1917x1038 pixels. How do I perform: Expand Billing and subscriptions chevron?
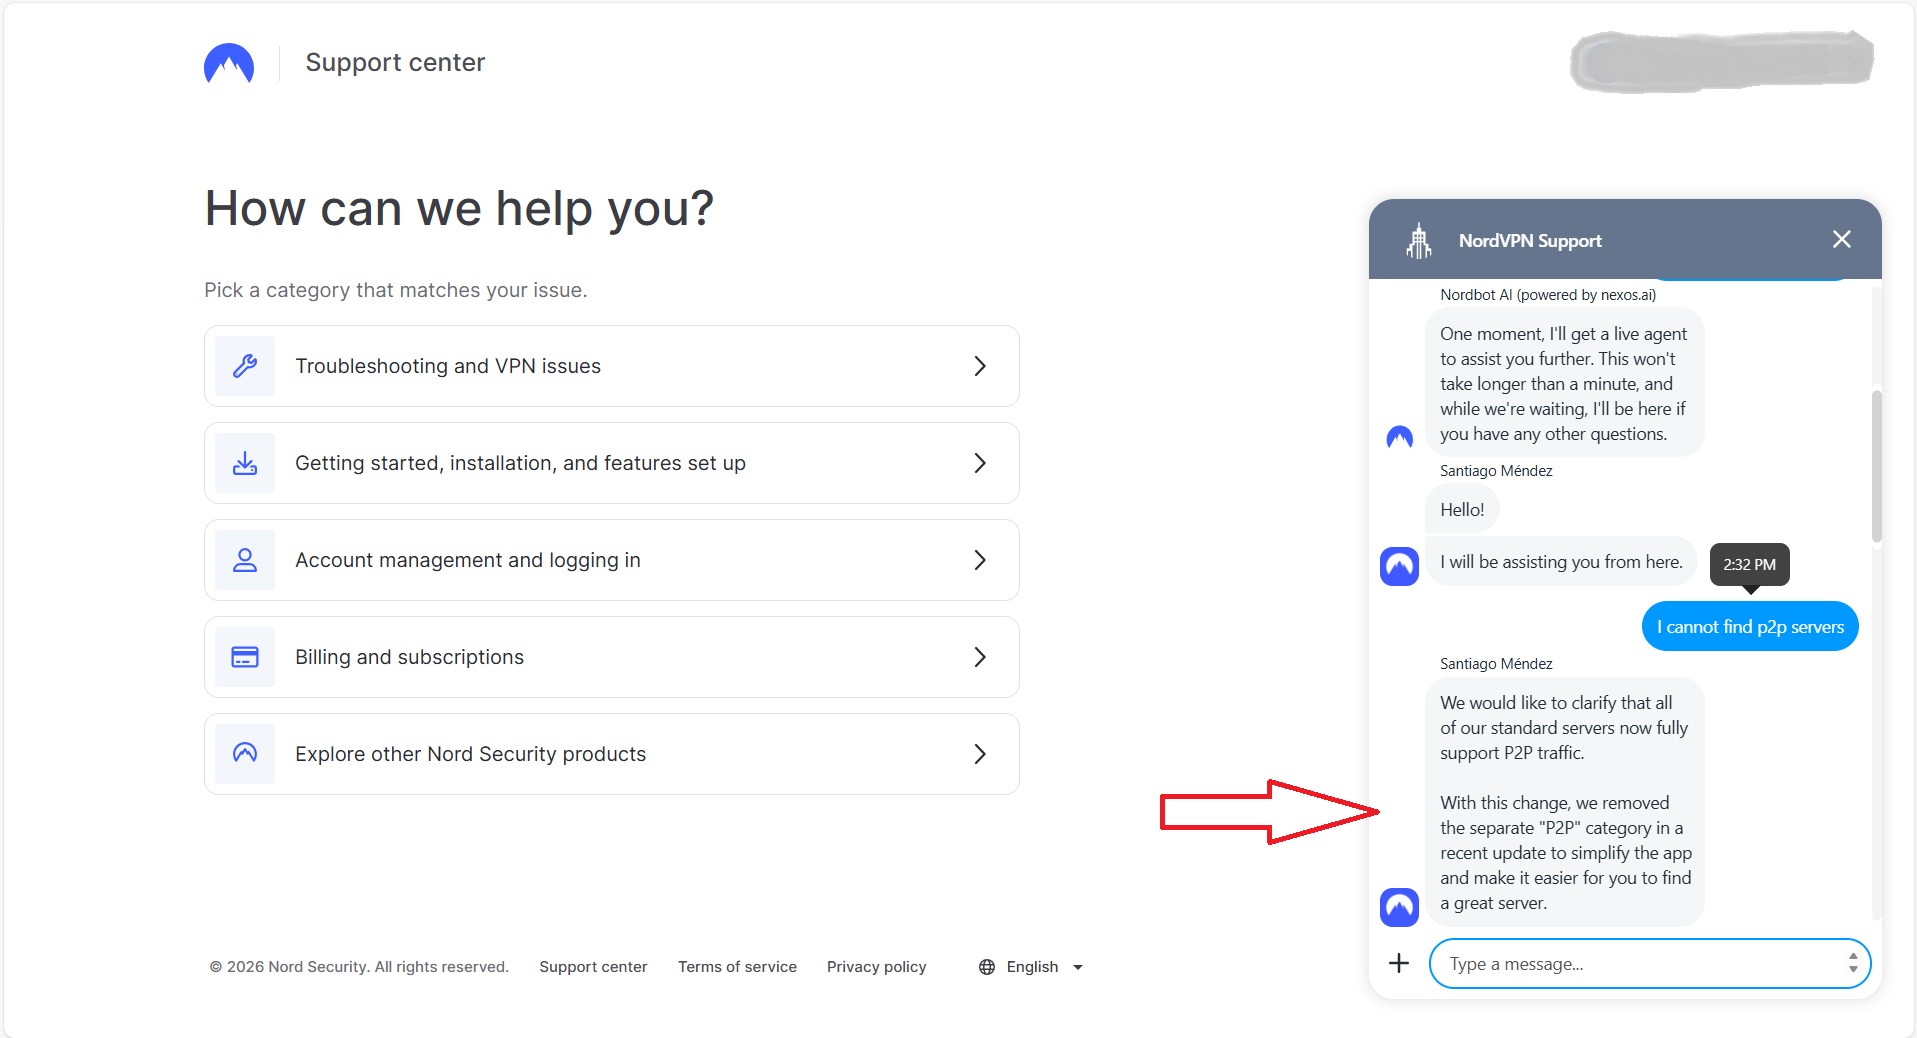pyautogui.click(x=980, y=657)
